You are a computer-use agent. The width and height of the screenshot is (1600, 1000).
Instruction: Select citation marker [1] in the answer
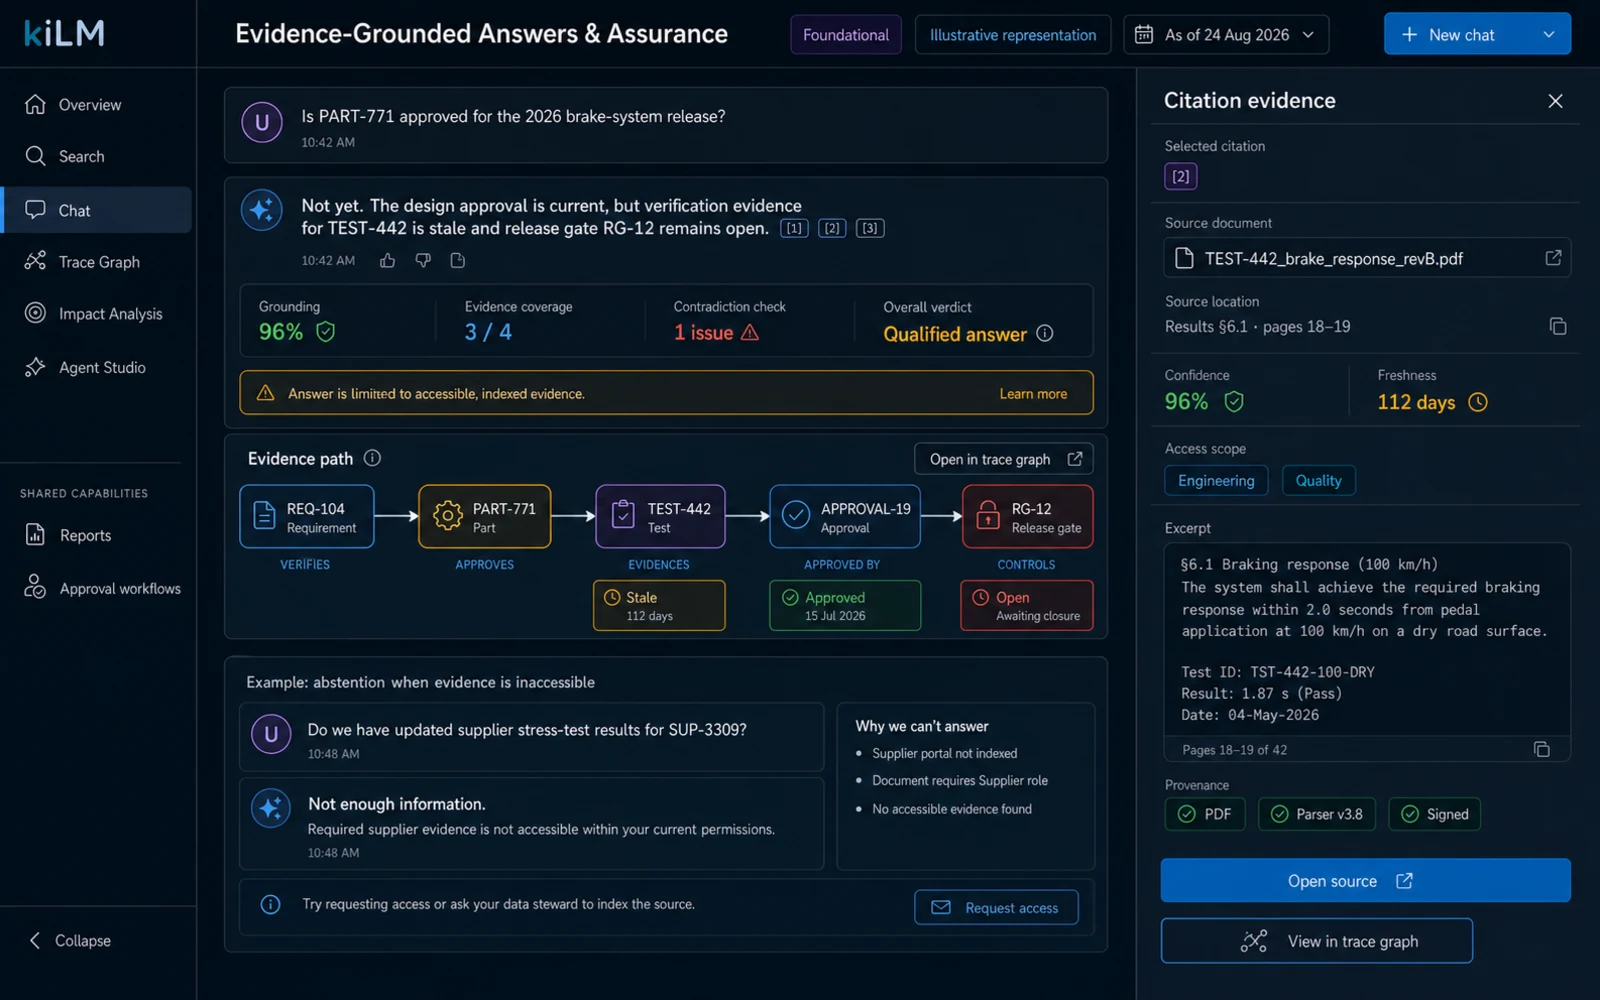[x=794, y=228]
